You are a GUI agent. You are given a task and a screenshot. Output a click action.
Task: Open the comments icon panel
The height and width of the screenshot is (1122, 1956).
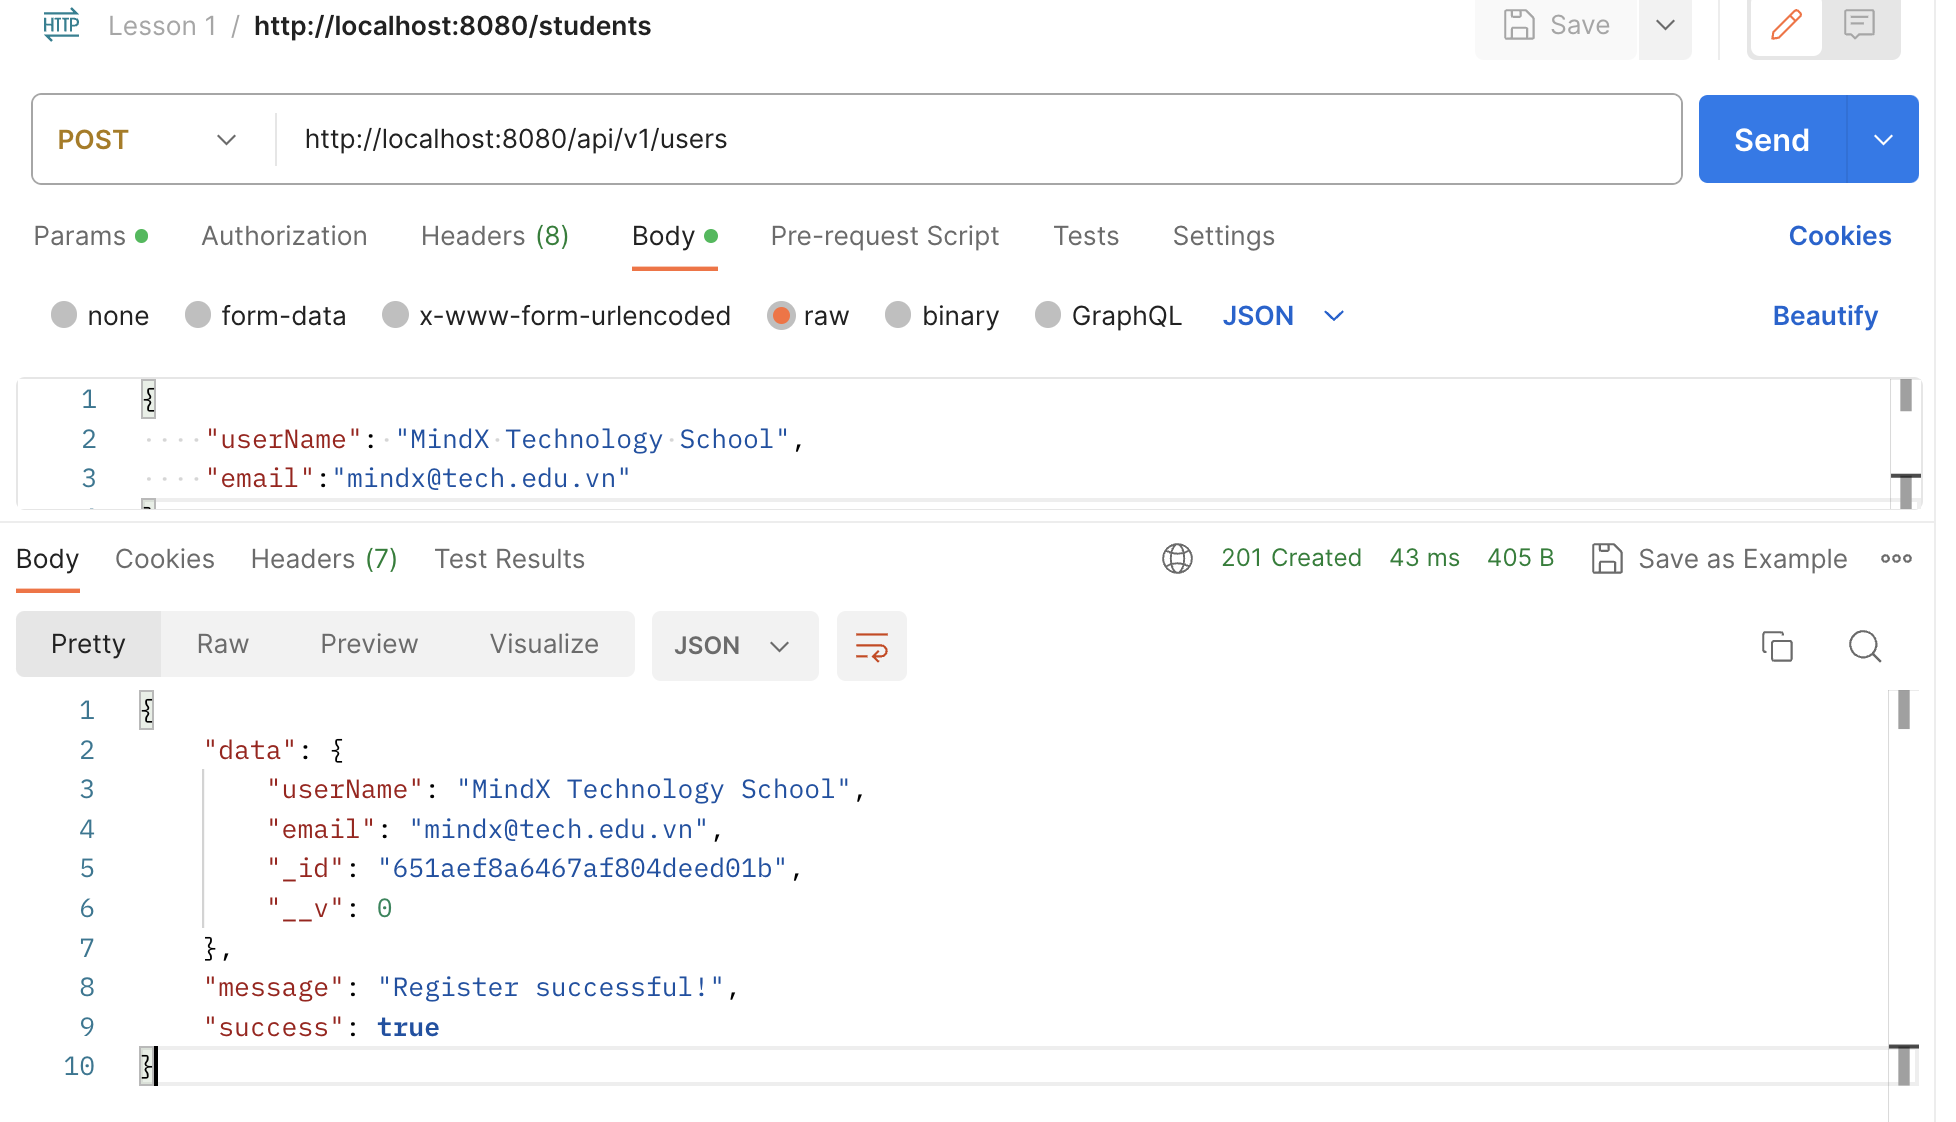click(1858, 25)
